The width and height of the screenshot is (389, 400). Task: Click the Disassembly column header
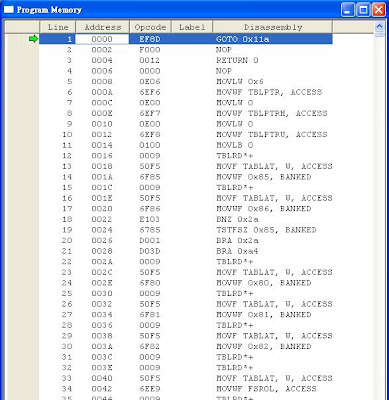(273, 27)
